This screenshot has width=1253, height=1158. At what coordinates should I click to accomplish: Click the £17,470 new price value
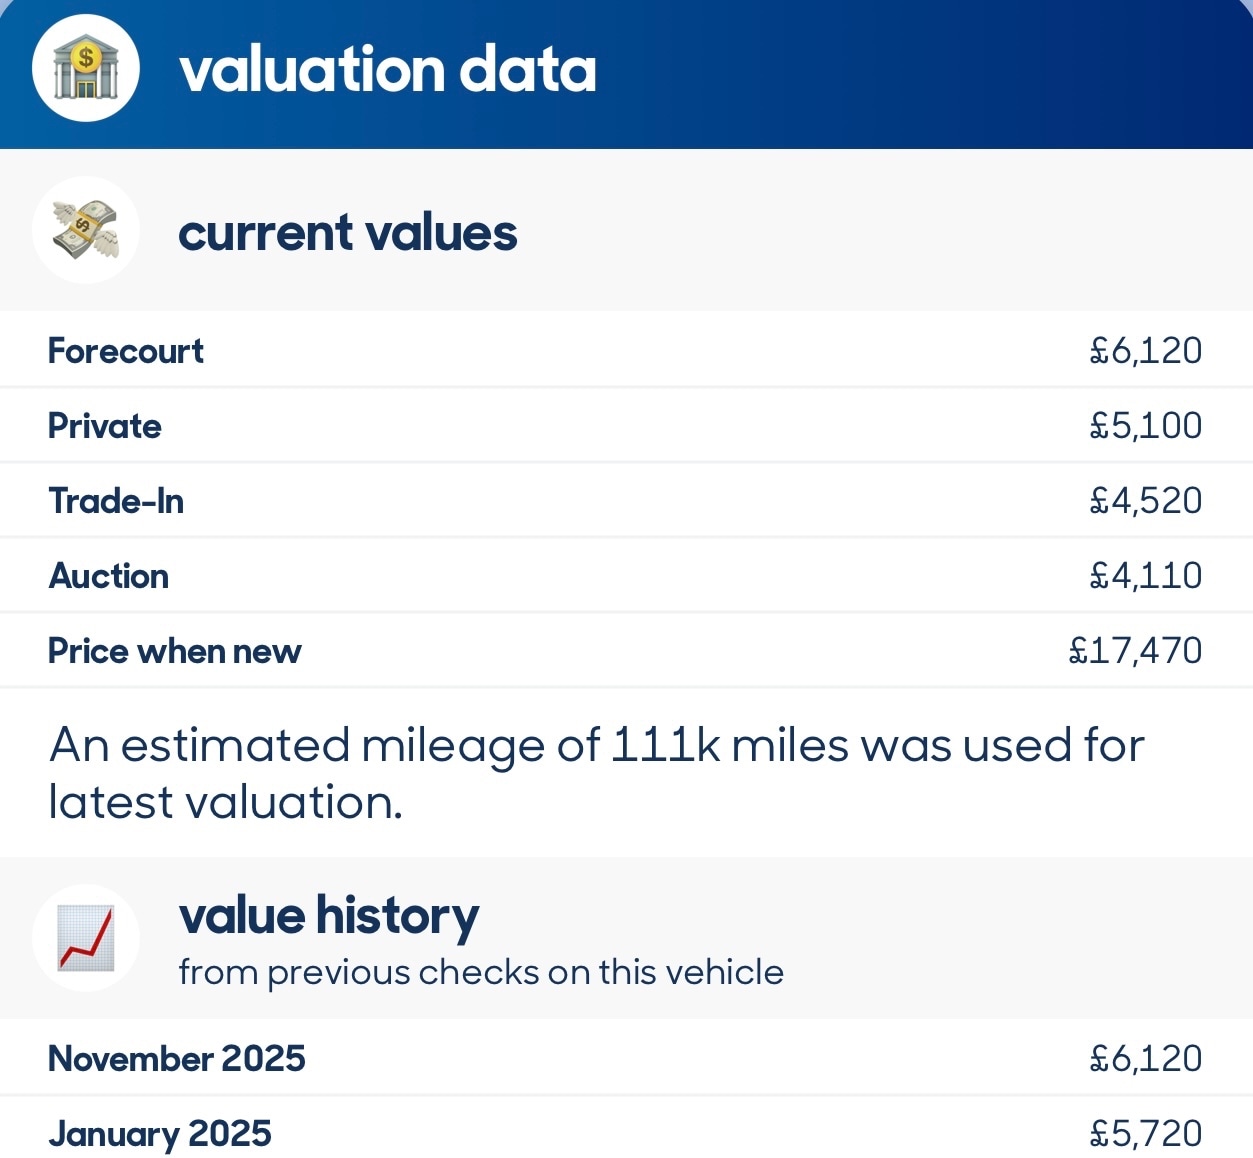point(1135,651)
